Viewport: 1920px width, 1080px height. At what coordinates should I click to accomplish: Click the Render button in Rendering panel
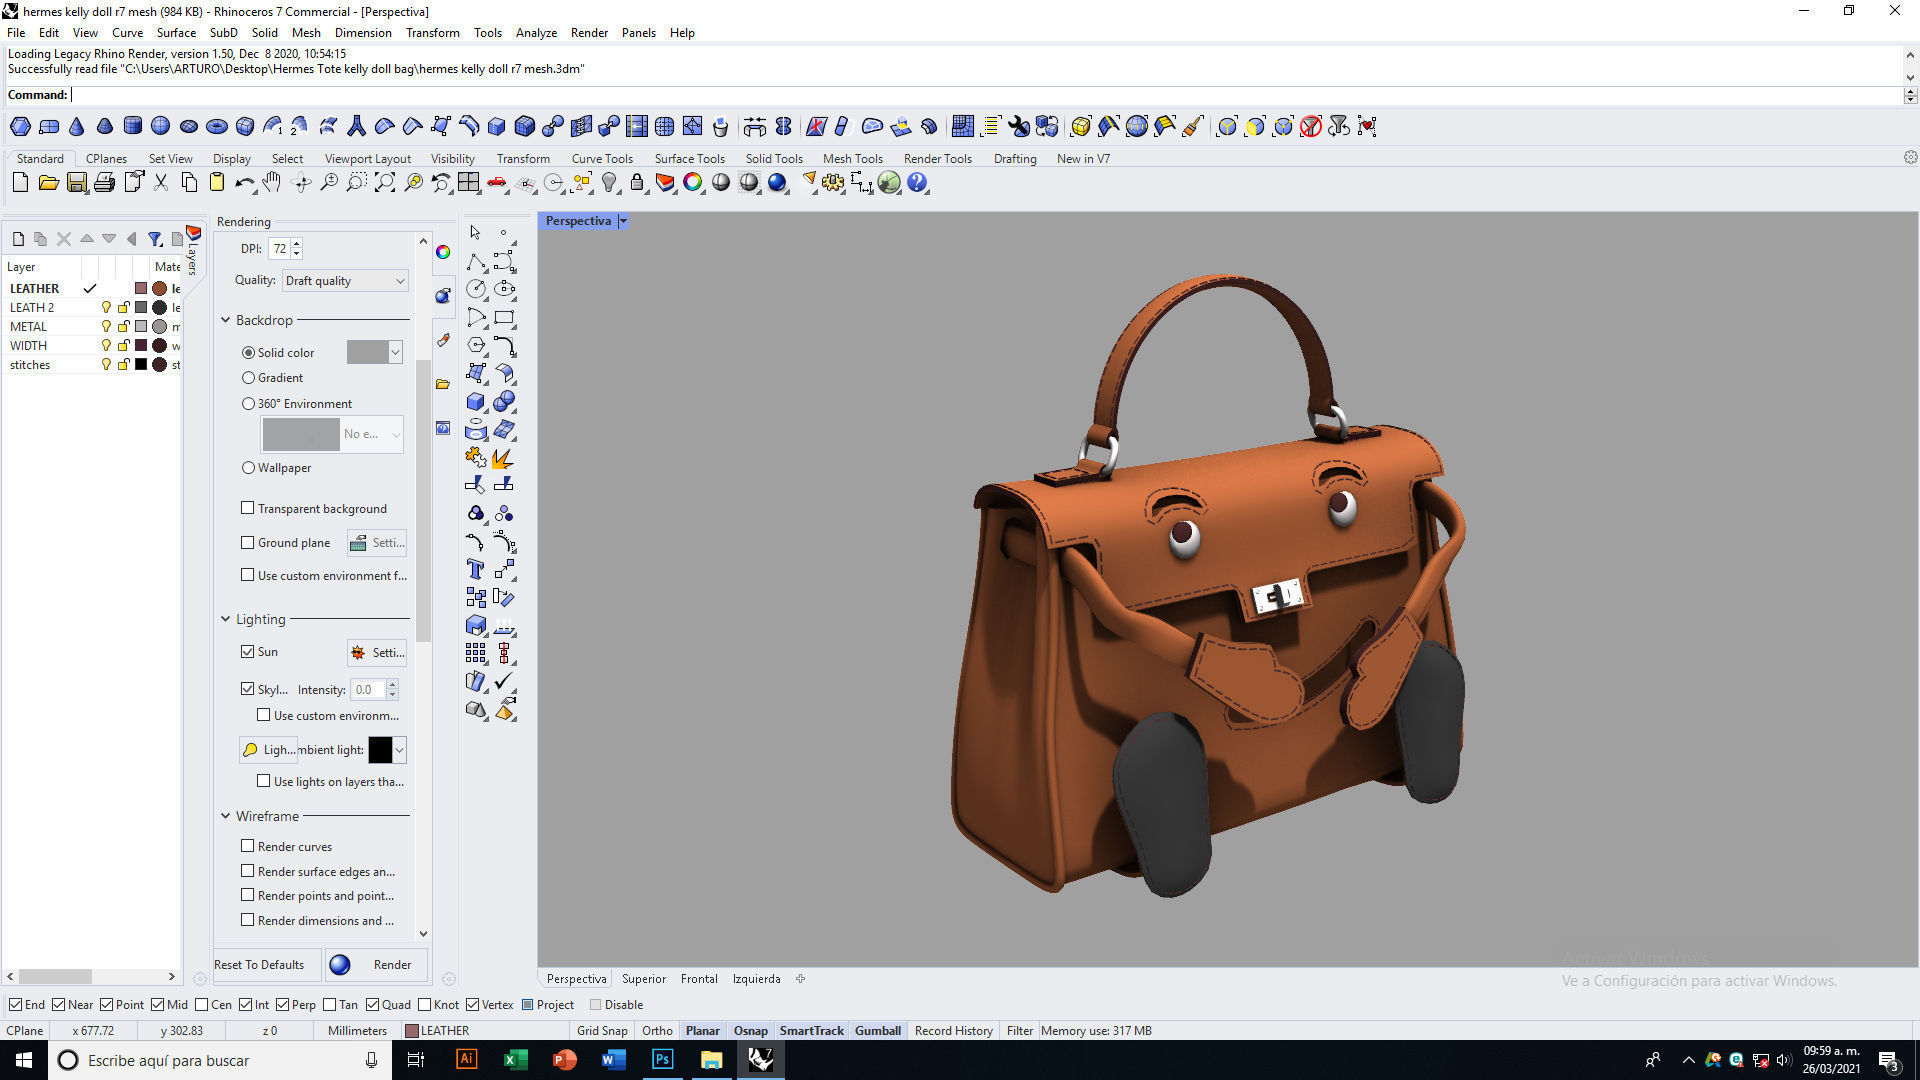click(377, 965)
